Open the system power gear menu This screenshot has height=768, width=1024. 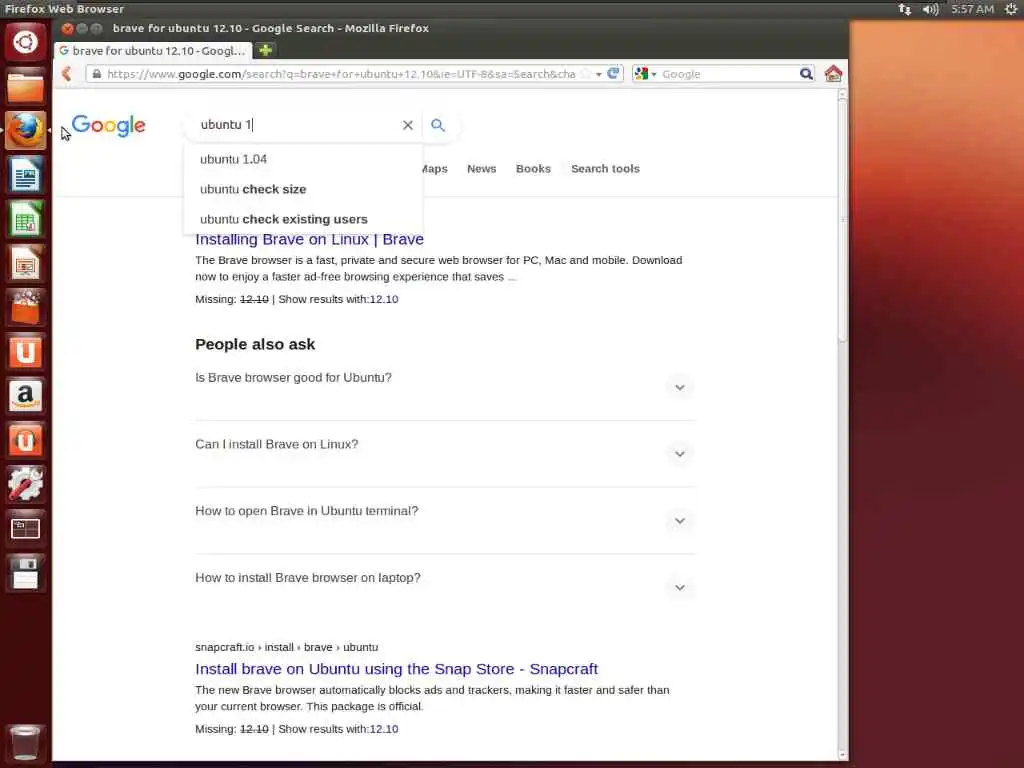tap(1011, 9)
